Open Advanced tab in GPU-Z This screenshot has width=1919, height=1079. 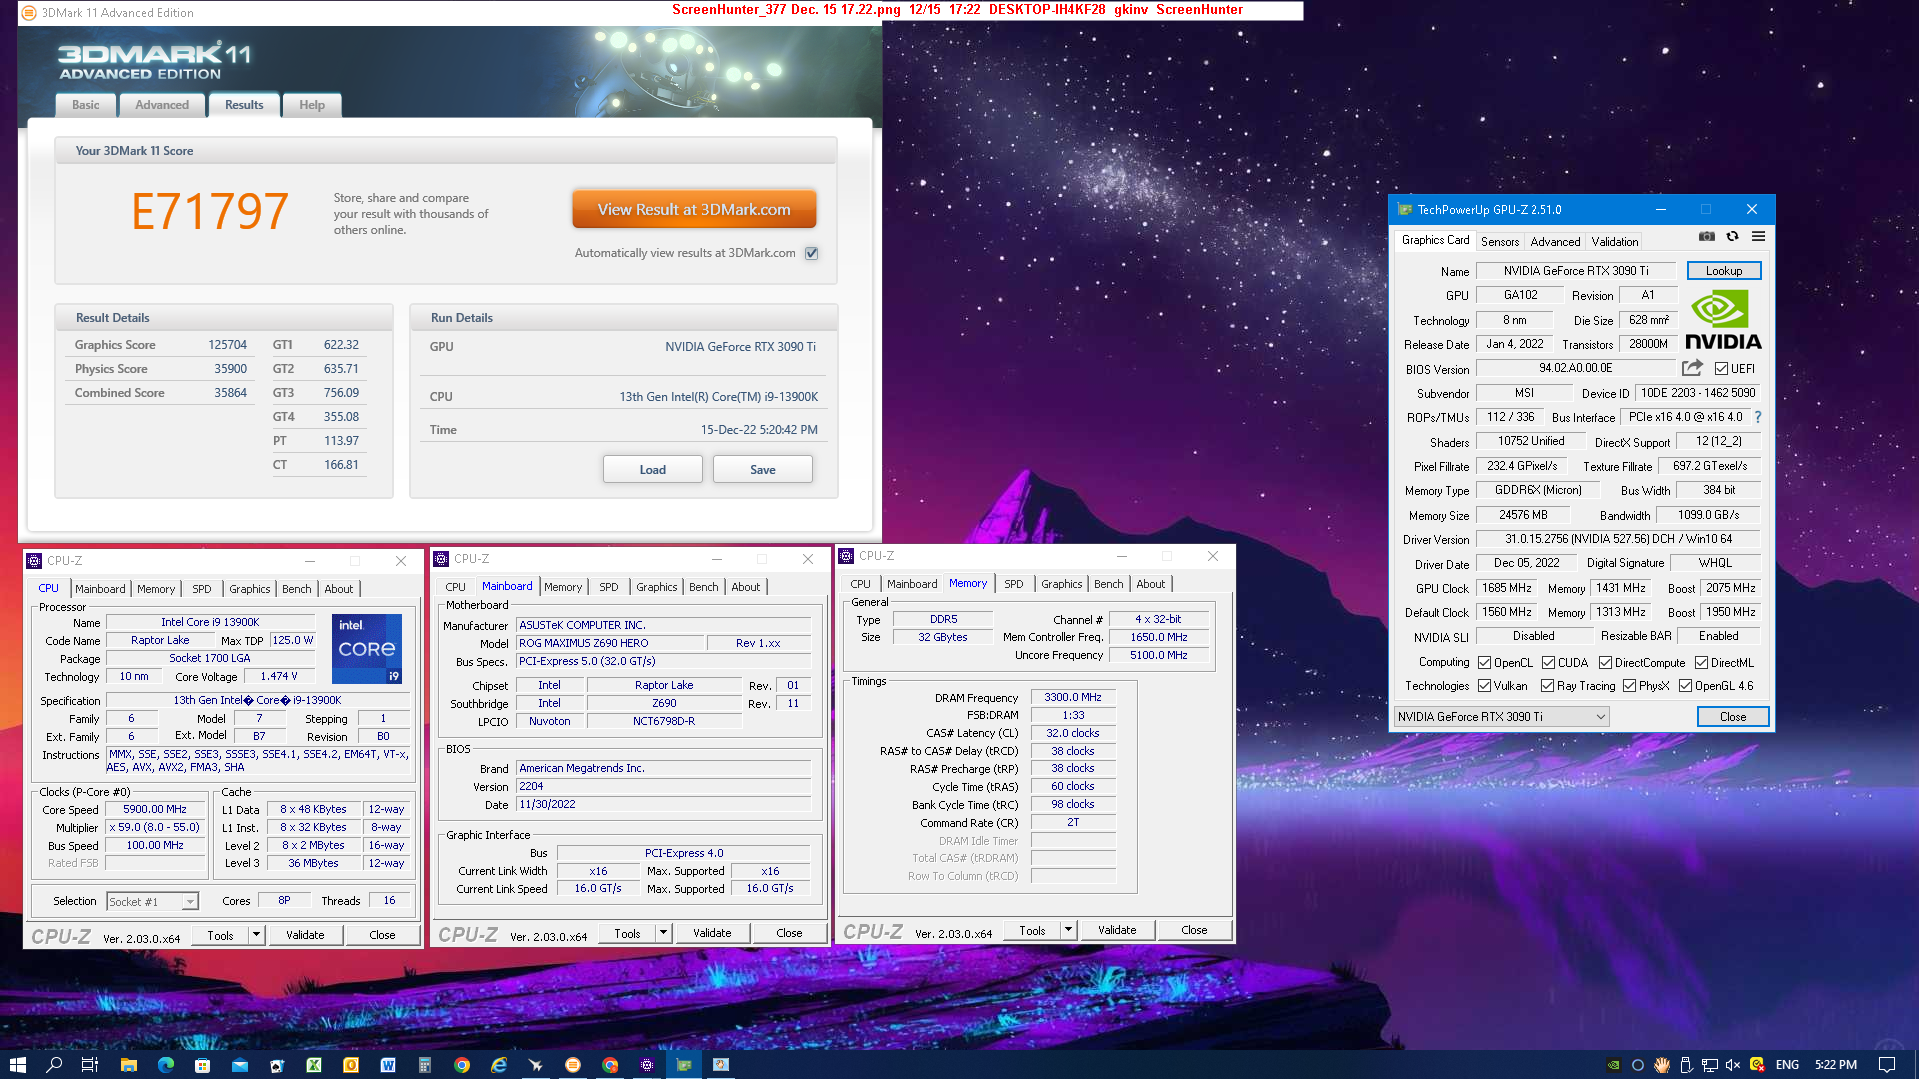point(1555,241)
